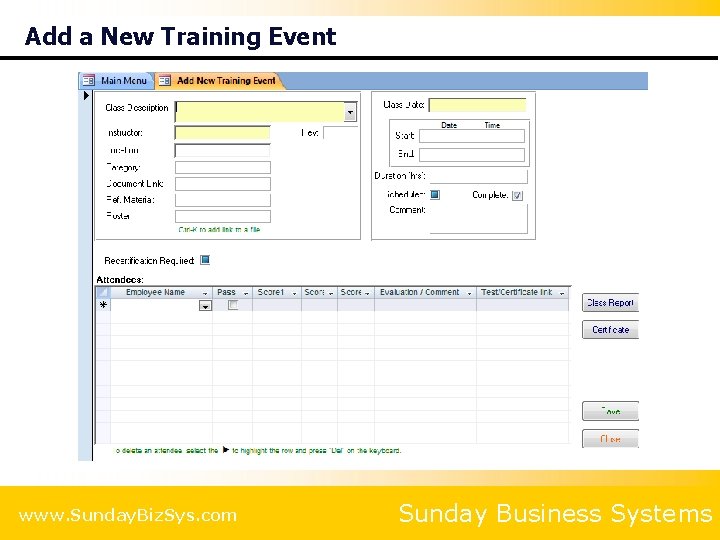This screenshot has height=540, width=720.
Task: Click the End date/time field
Action: pos(472,155)
